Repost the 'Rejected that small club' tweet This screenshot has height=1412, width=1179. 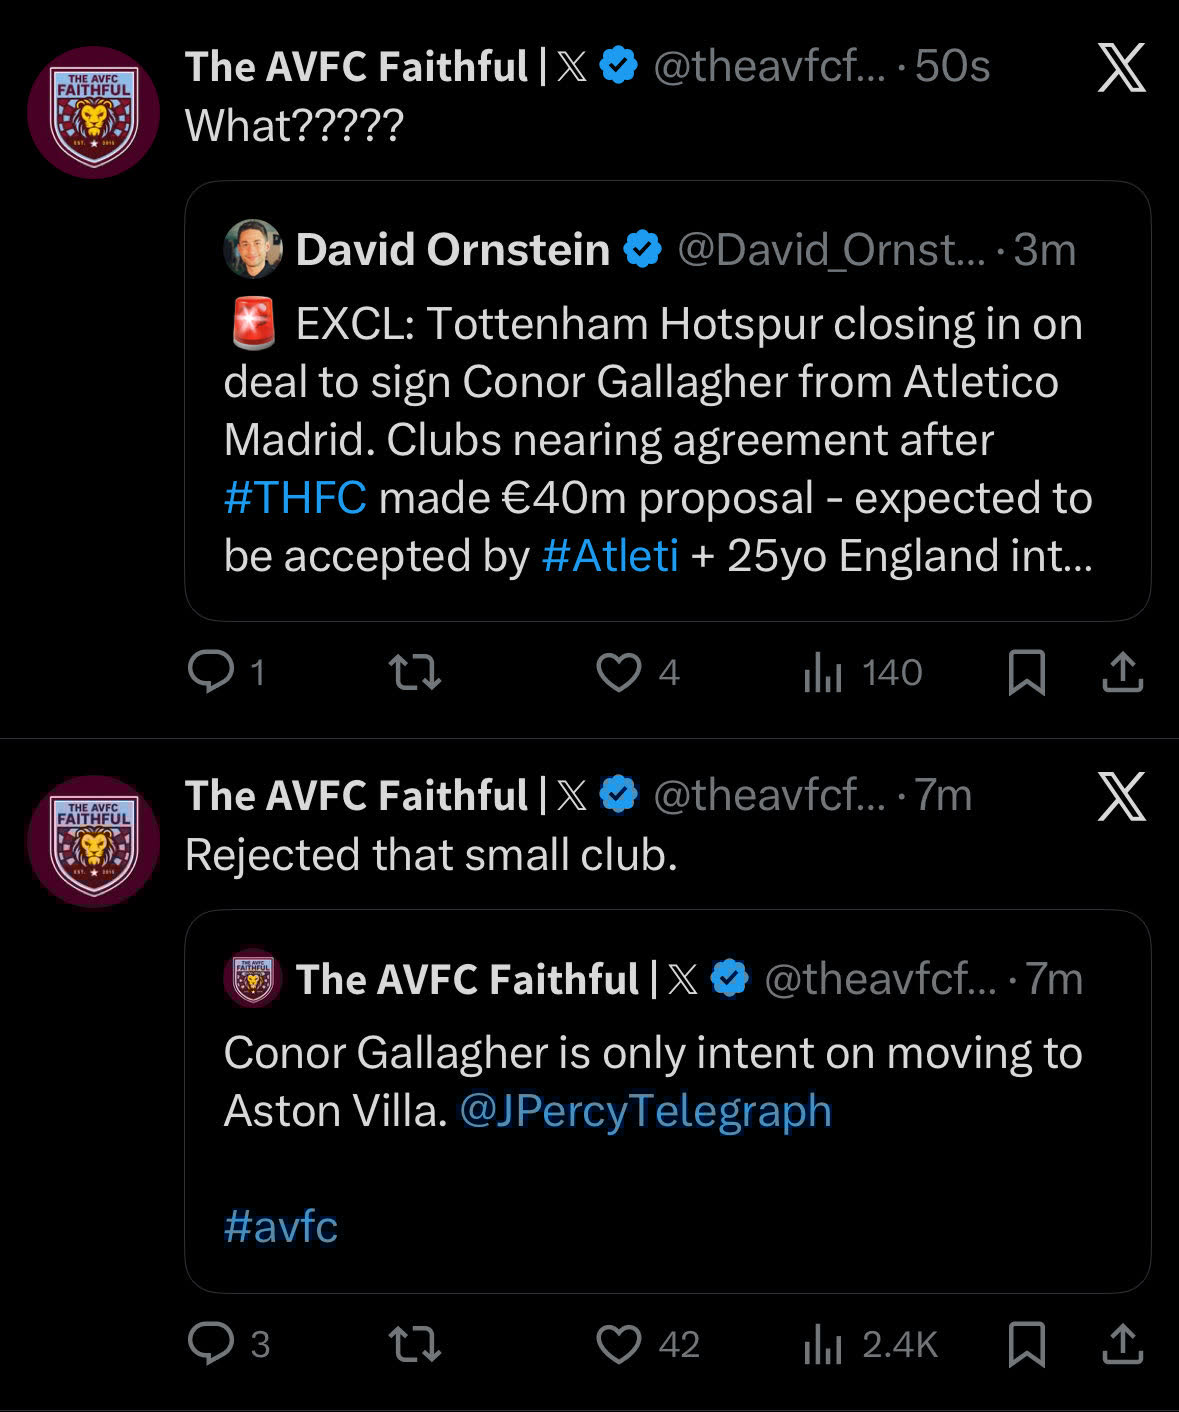tap(414, 1343)
